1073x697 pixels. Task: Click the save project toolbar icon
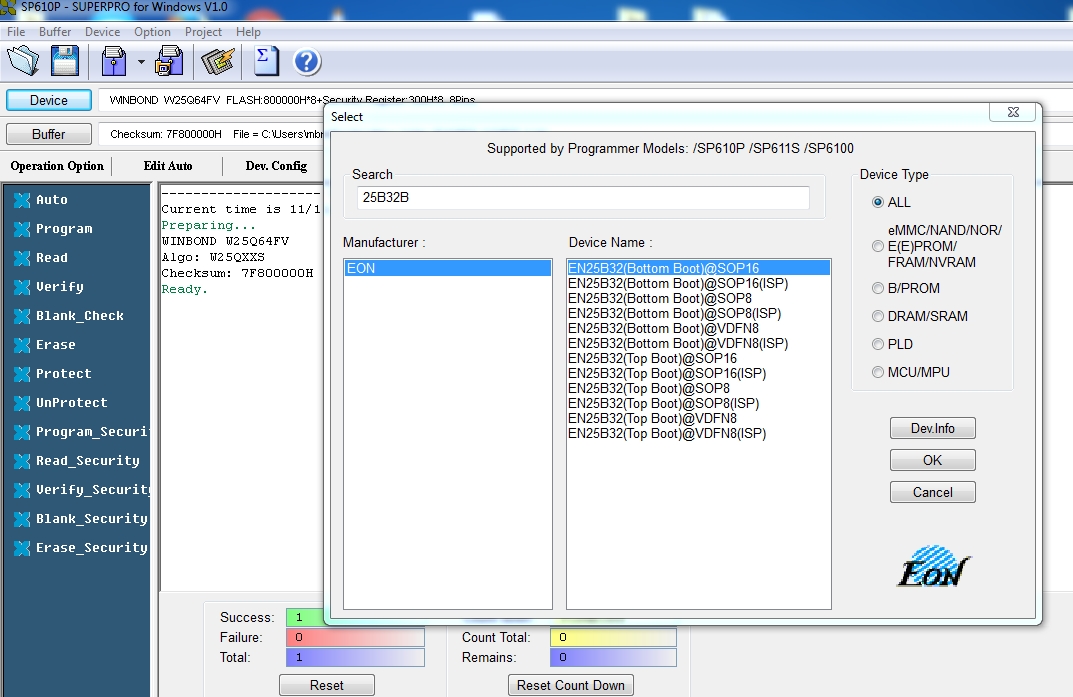(169, 61)
